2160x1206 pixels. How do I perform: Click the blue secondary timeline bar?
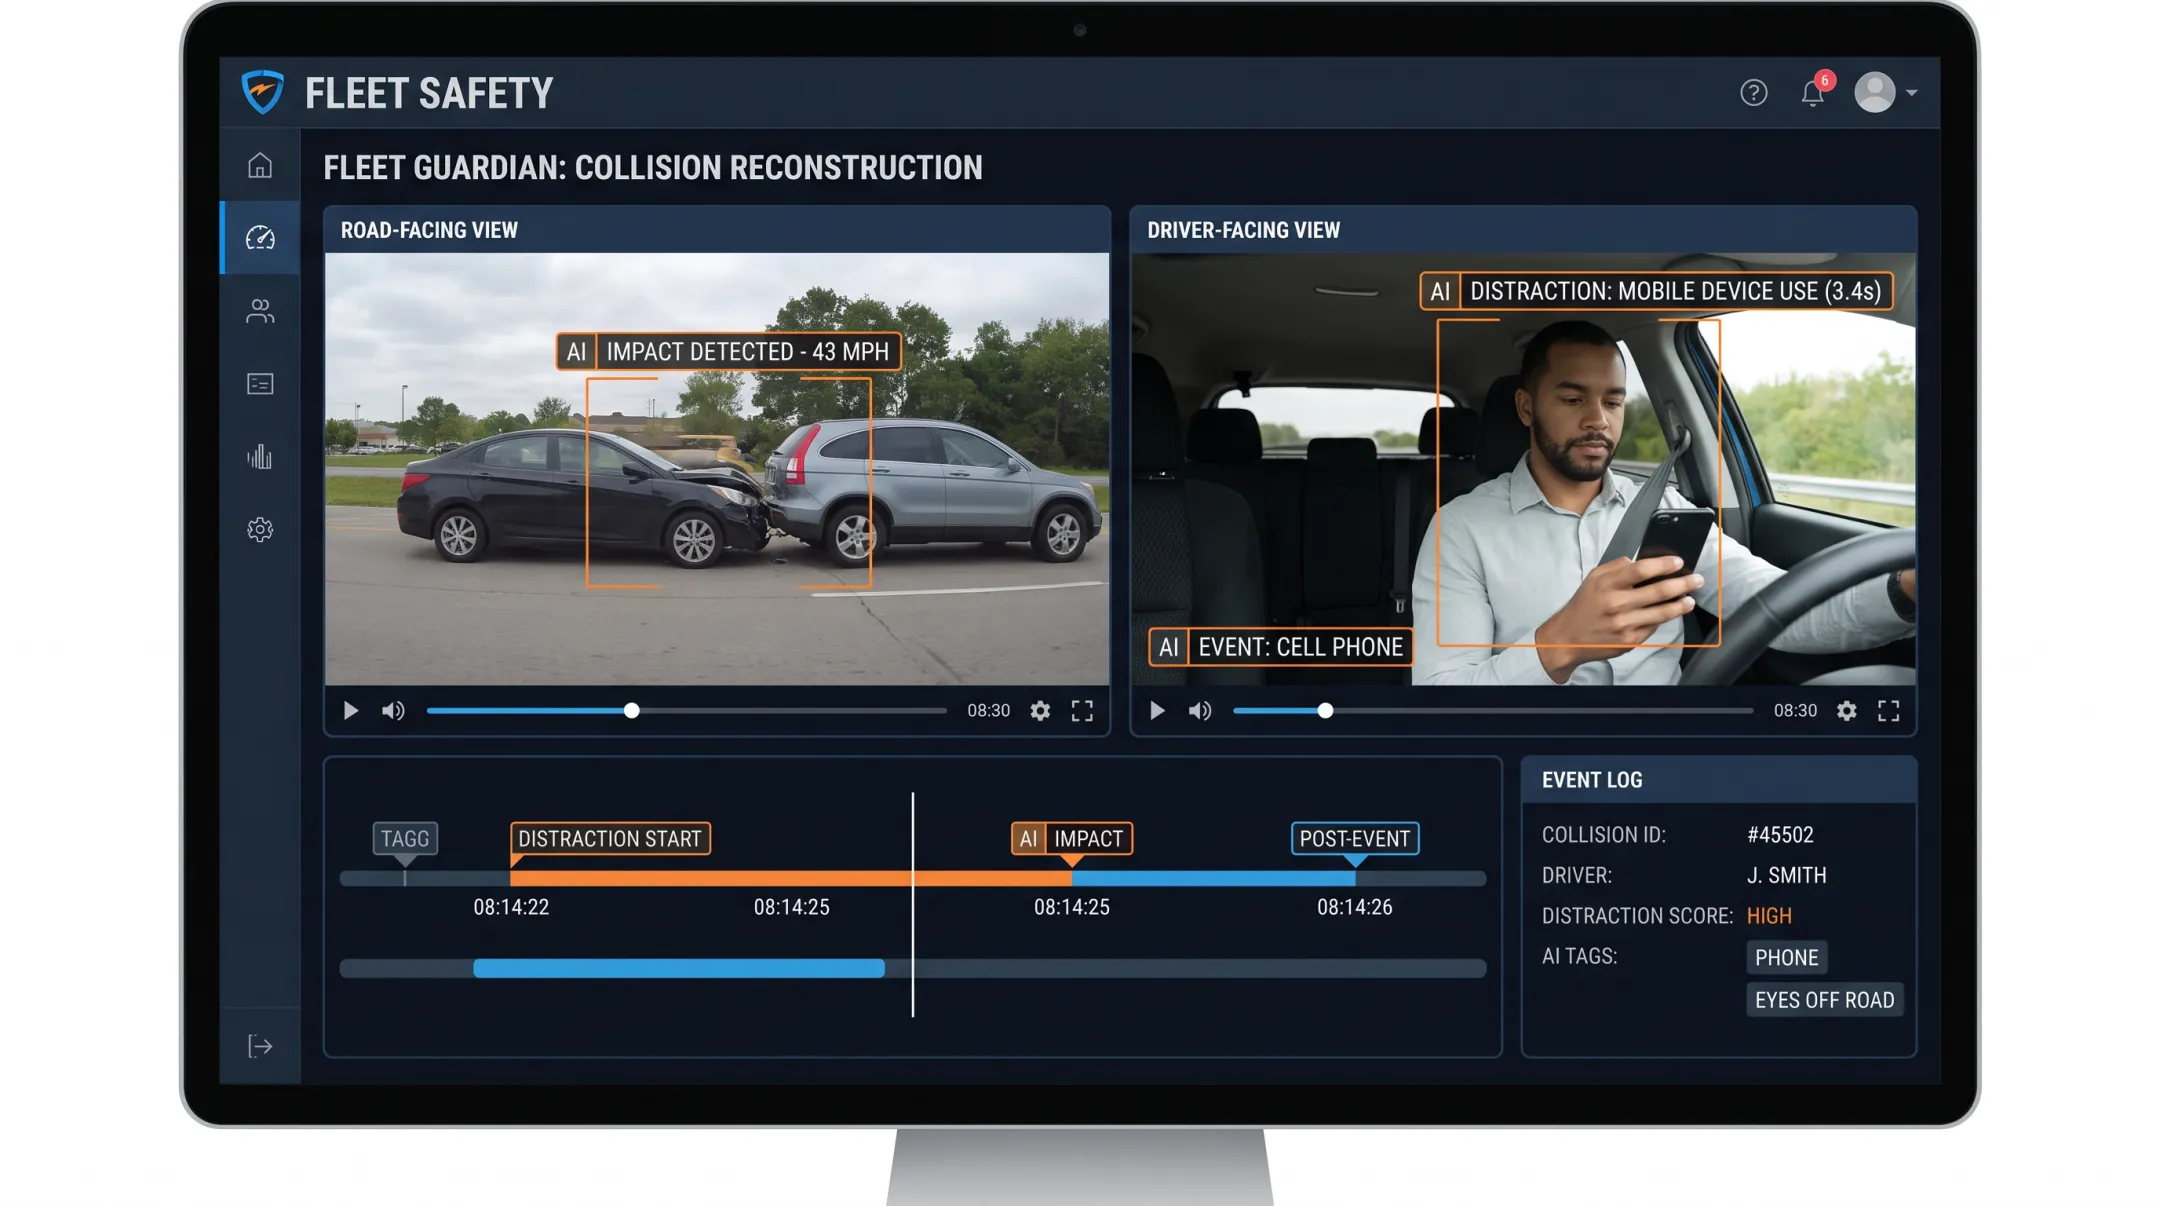(x=679, y=968)
